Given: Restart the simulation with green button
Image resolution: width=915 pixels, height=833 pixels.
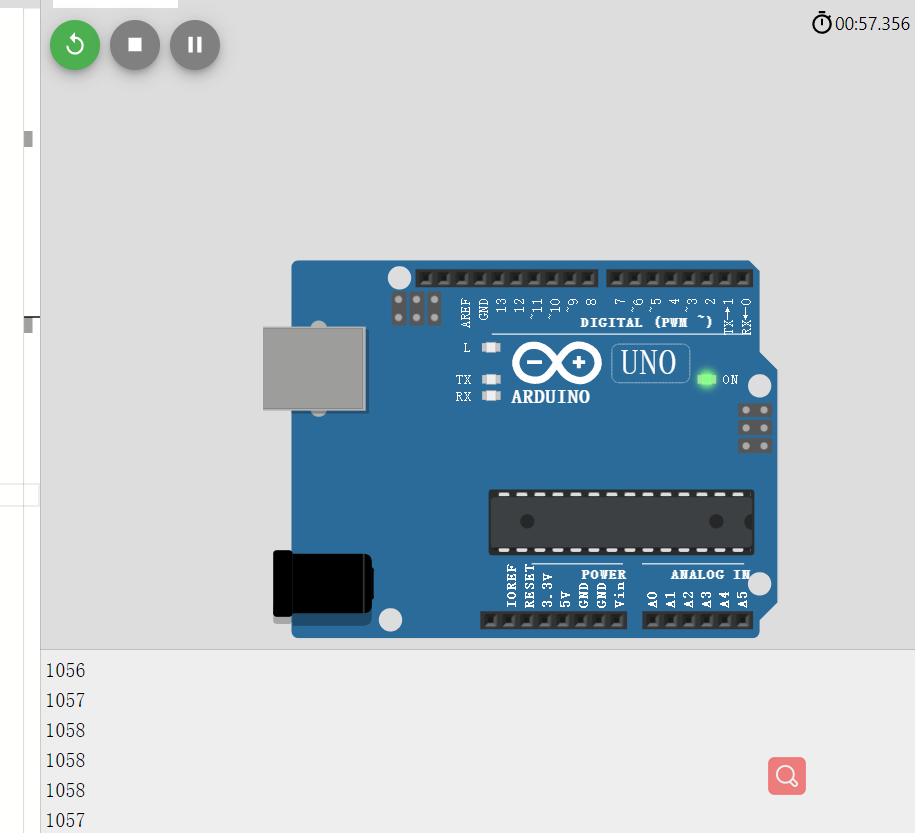Looking at the screenshot, I should coord(75,45).
